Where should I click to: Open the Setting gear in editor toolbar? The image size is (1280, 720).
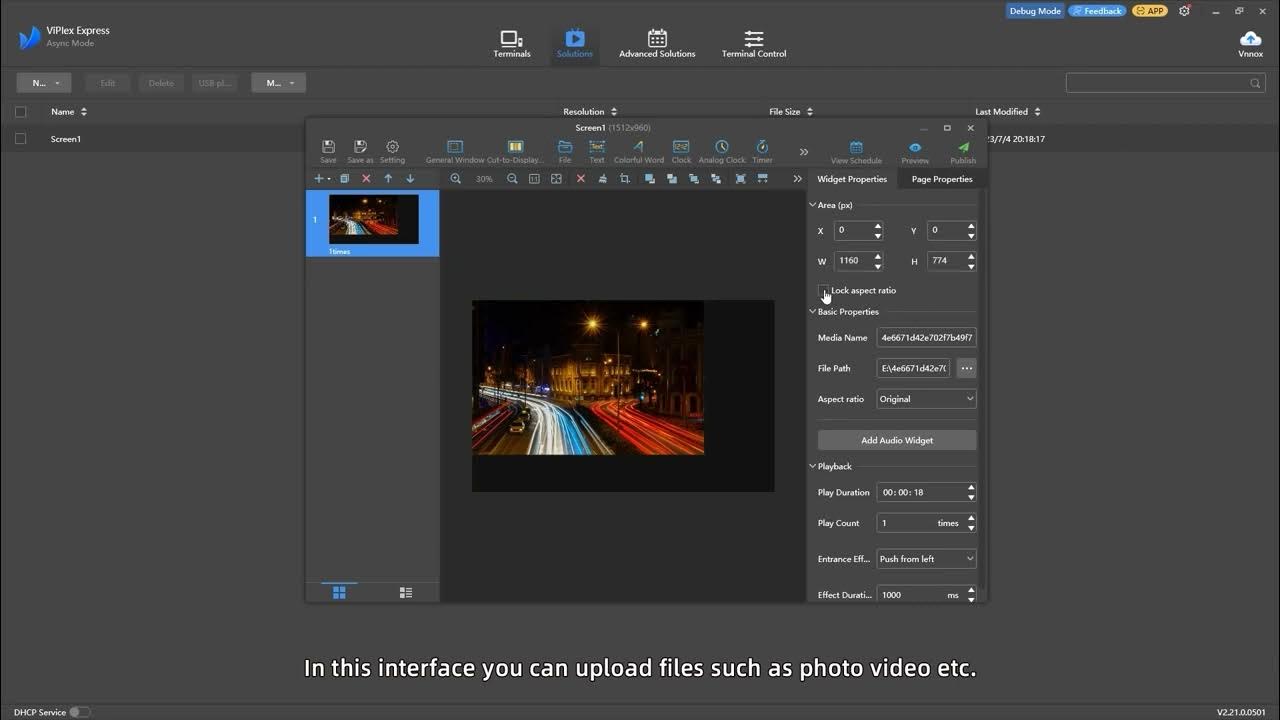pos(392,147)
